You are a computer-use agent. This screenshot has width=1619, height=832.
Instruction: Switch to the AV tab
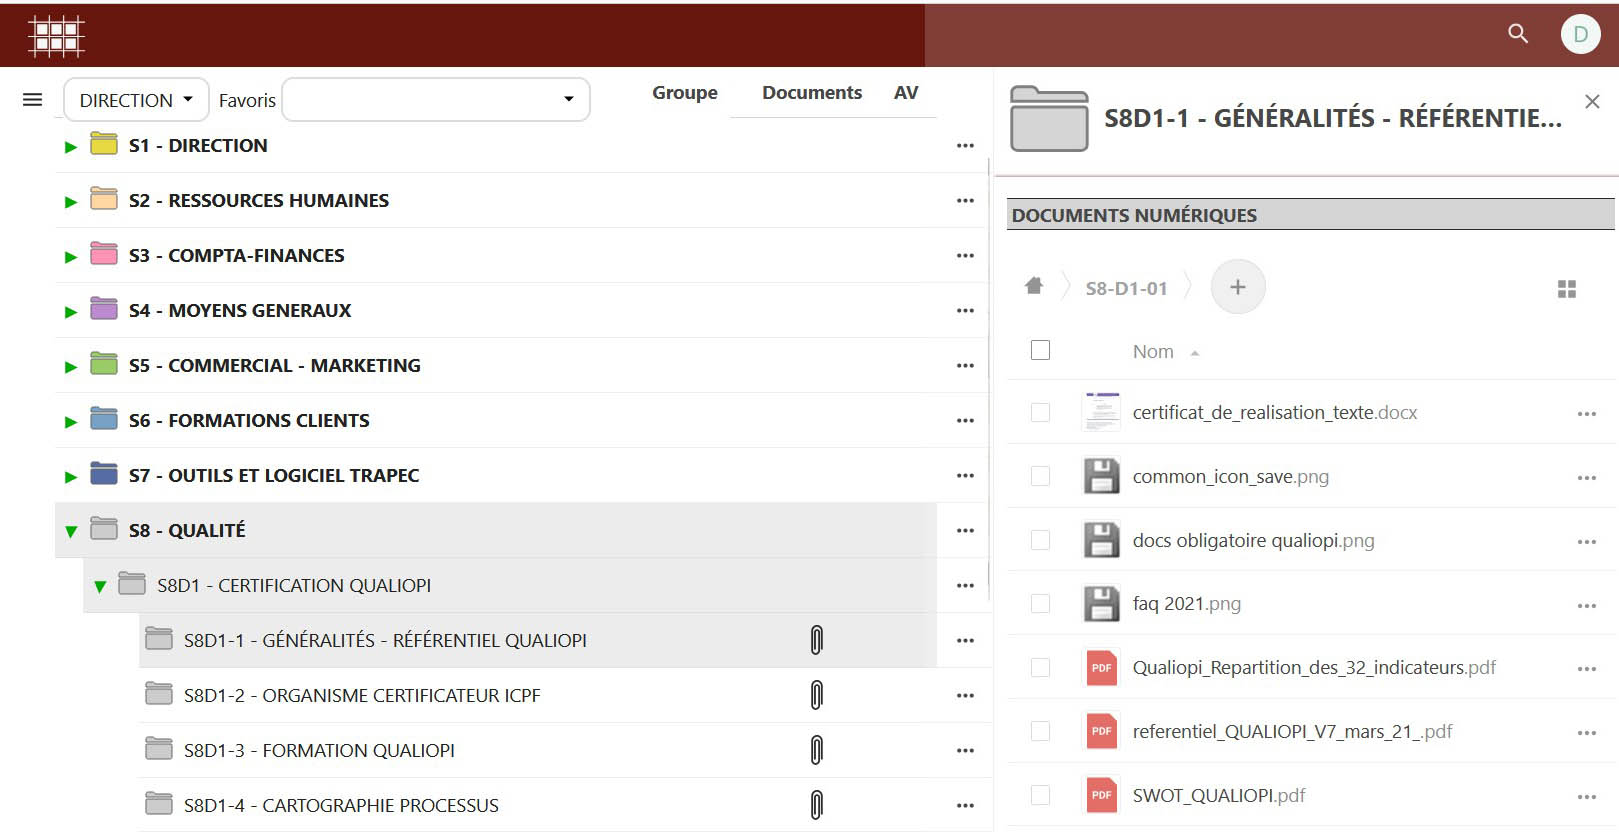click(x=906, y=92)
